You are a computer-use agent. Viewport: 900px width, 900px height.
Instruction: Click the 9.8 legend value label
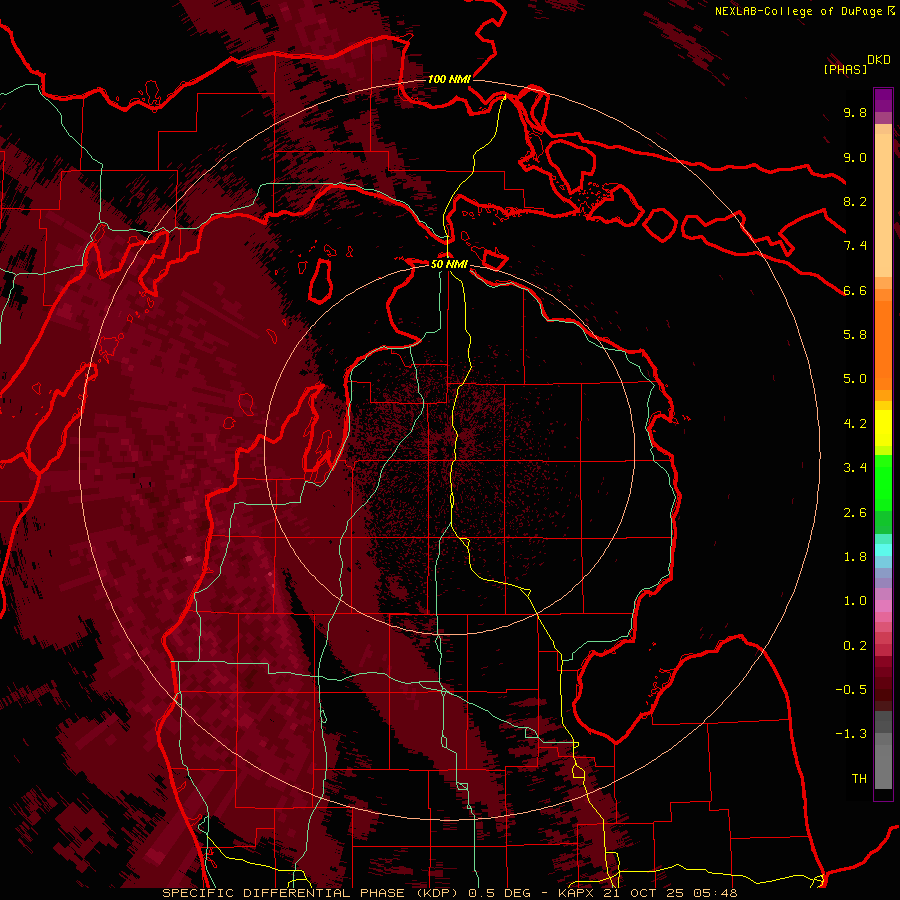(854, 113)
